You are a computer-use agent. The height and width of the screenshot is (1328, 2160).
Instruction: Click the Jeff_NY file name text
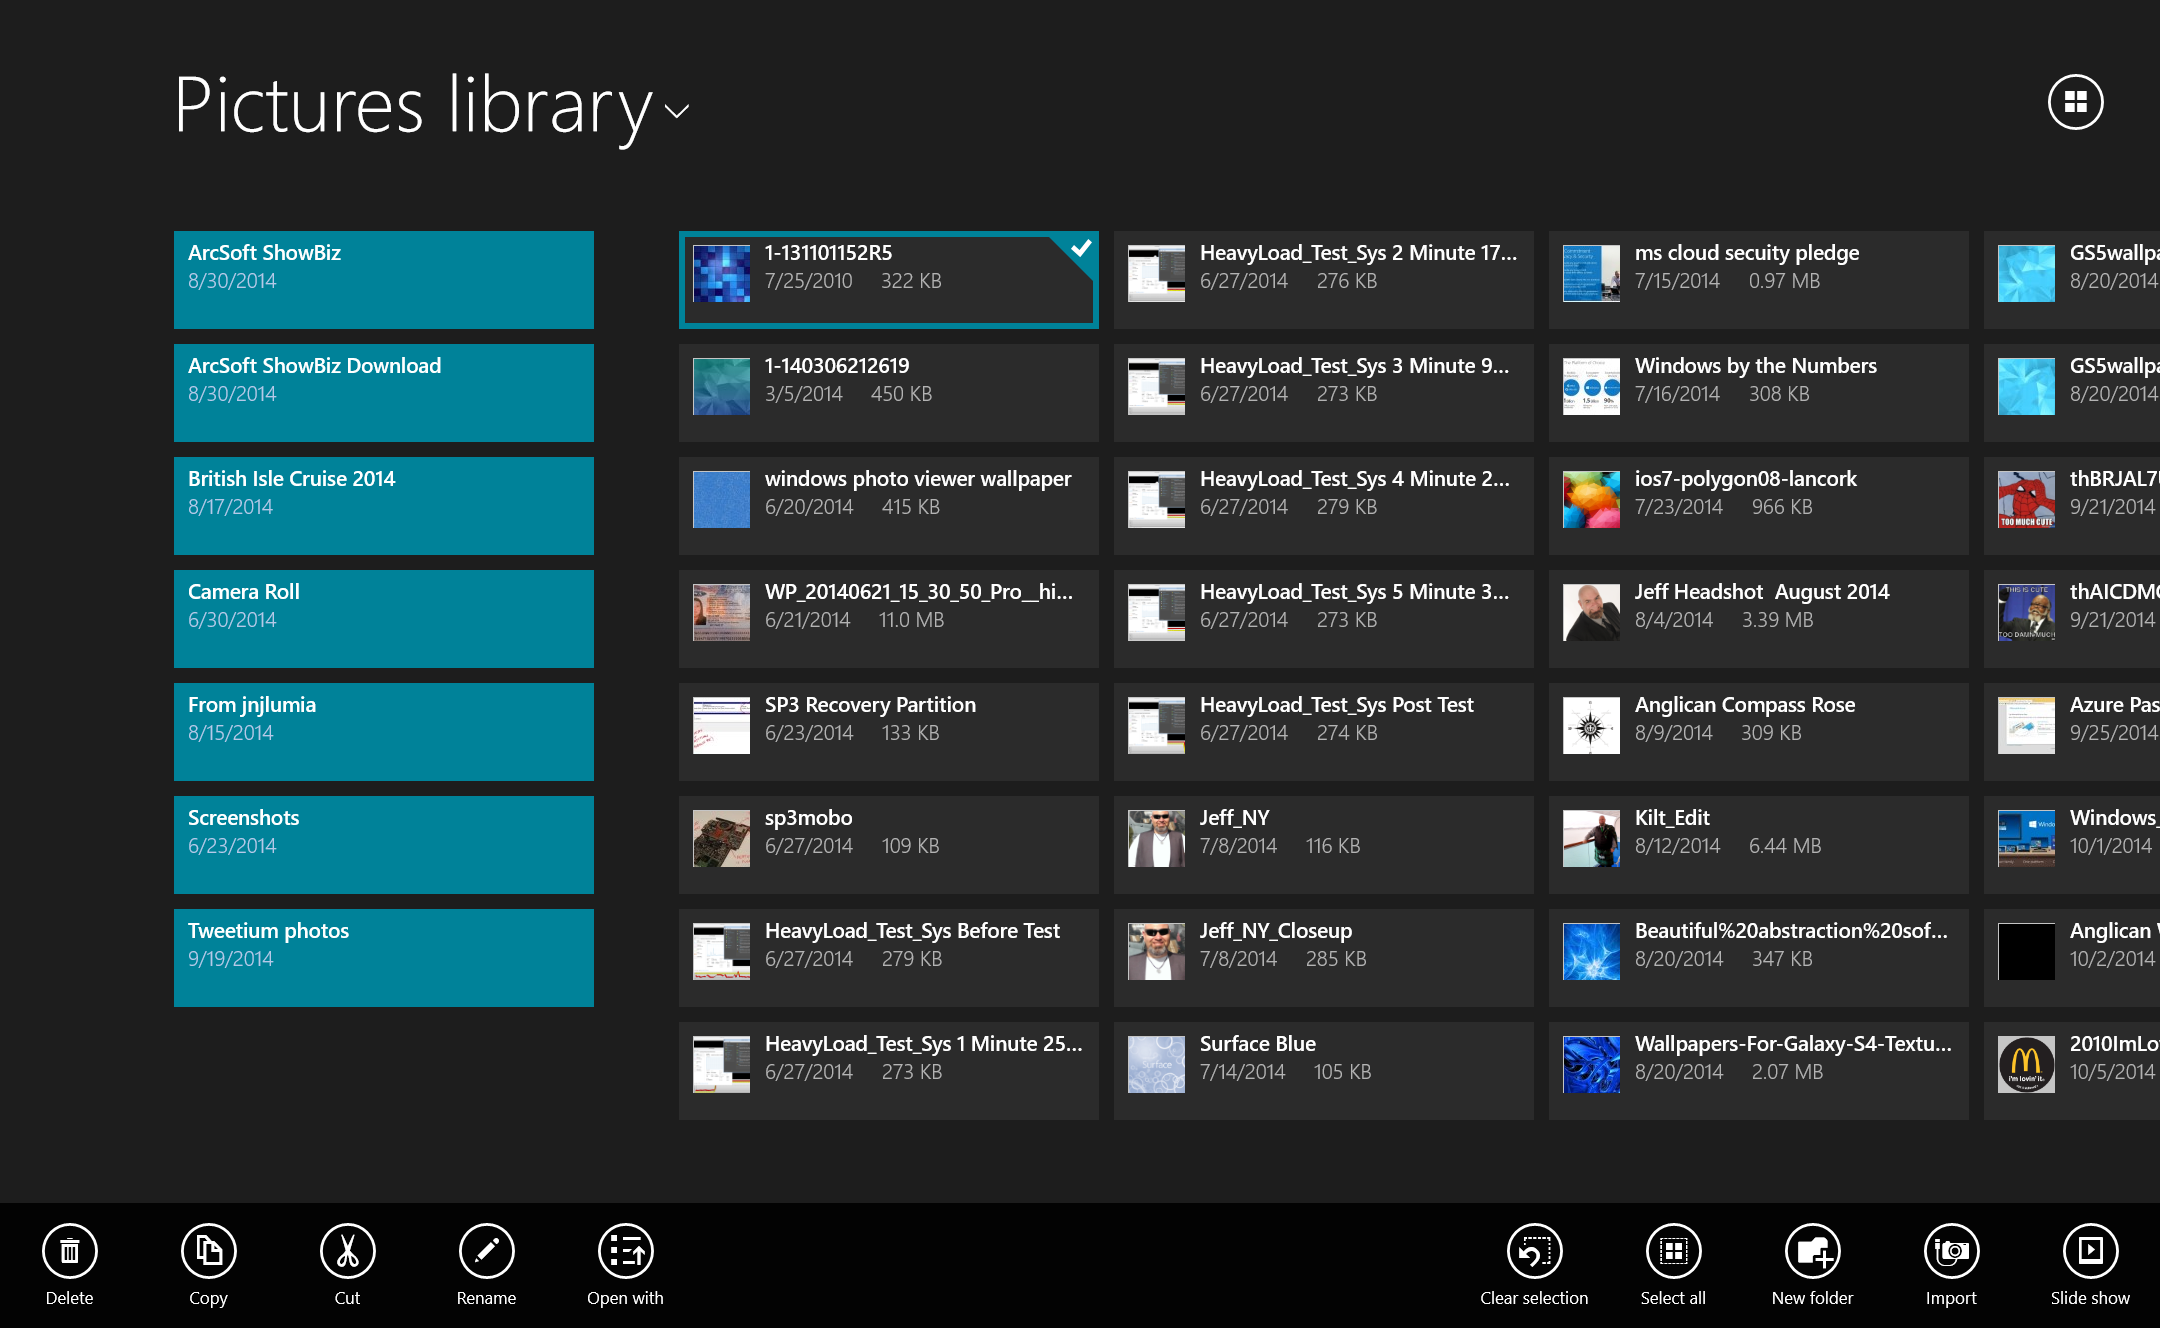pos(1234,818)
